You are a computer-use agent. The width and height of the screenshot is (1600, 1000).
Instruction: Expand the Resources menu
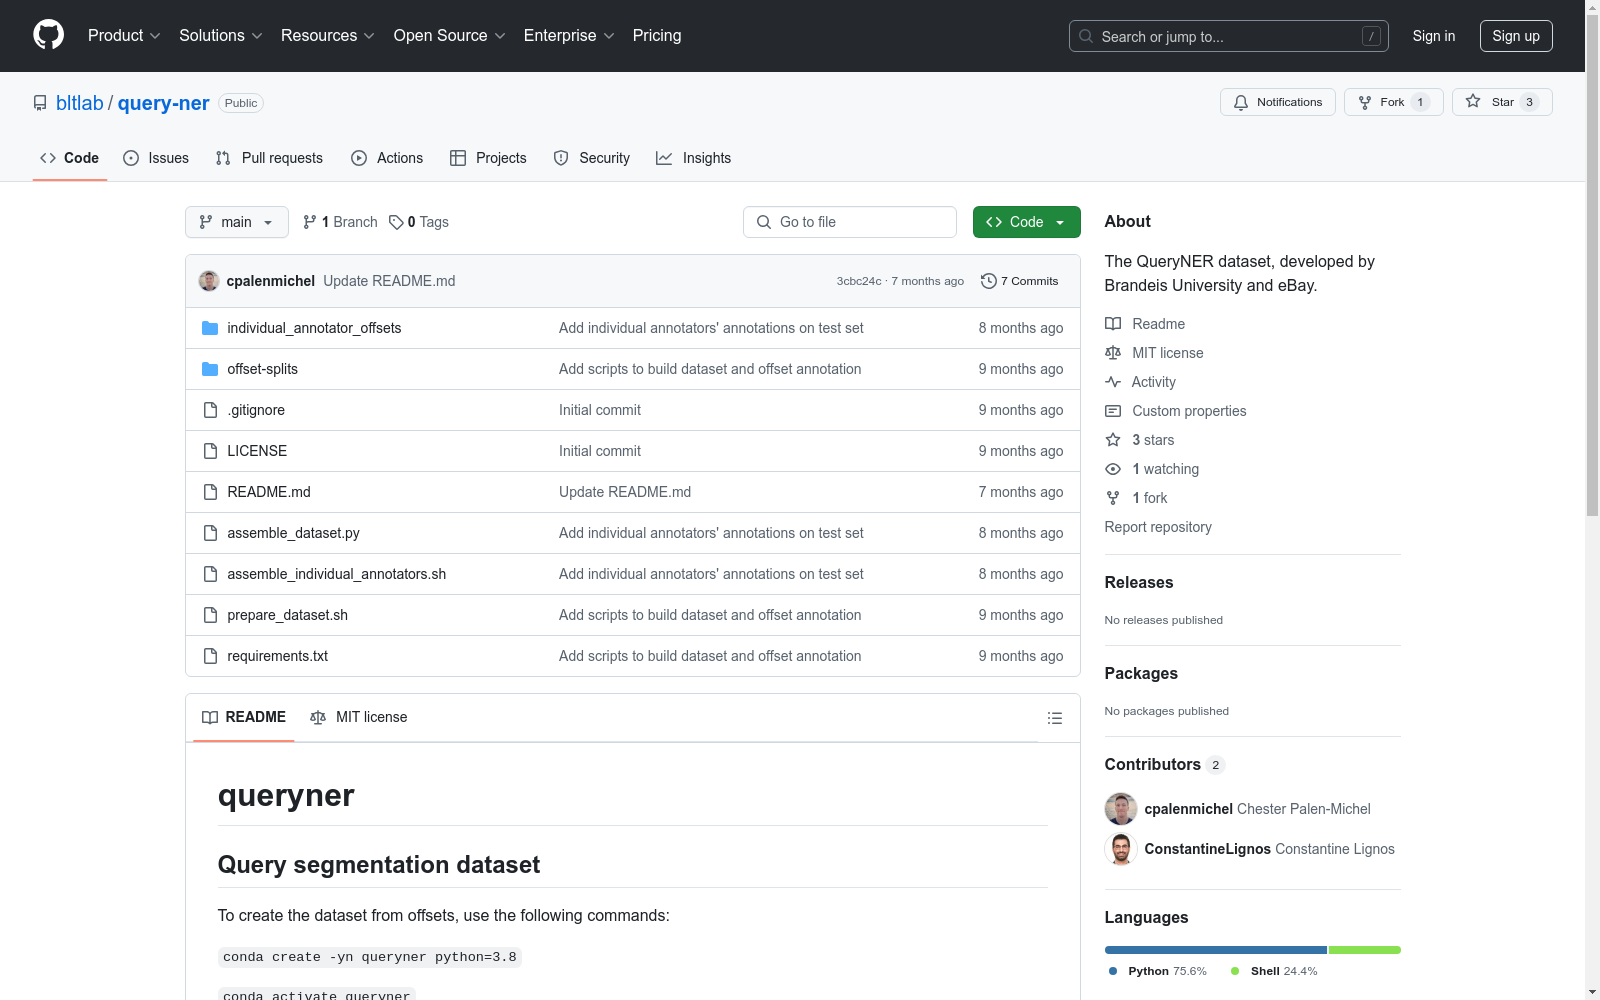click(x=328, y=36)
